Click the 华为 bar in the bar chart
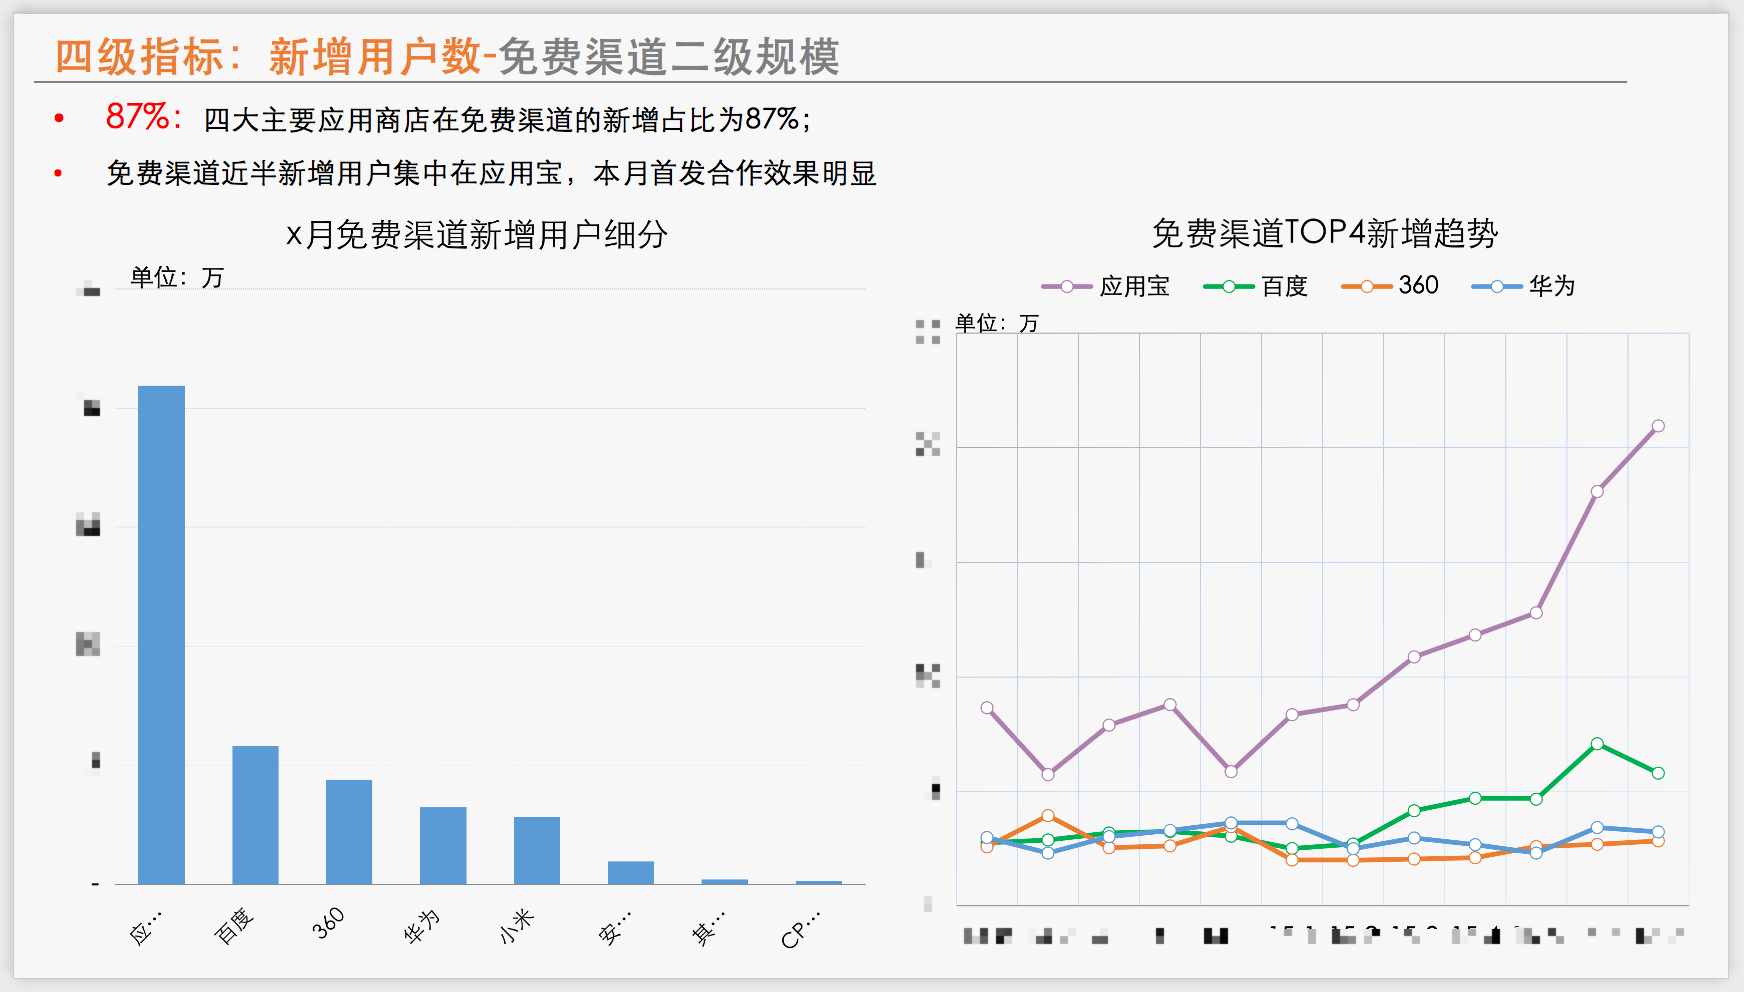The image size is (1744, 992). coord(443,845)
